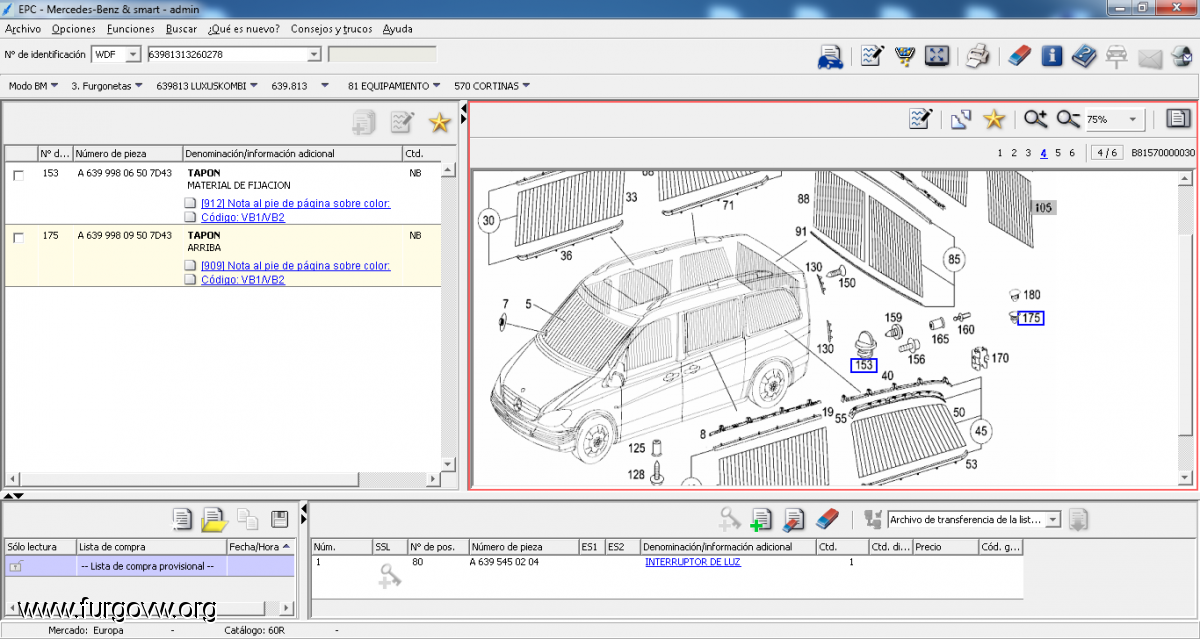Print using the printer icon

(978, 56)
